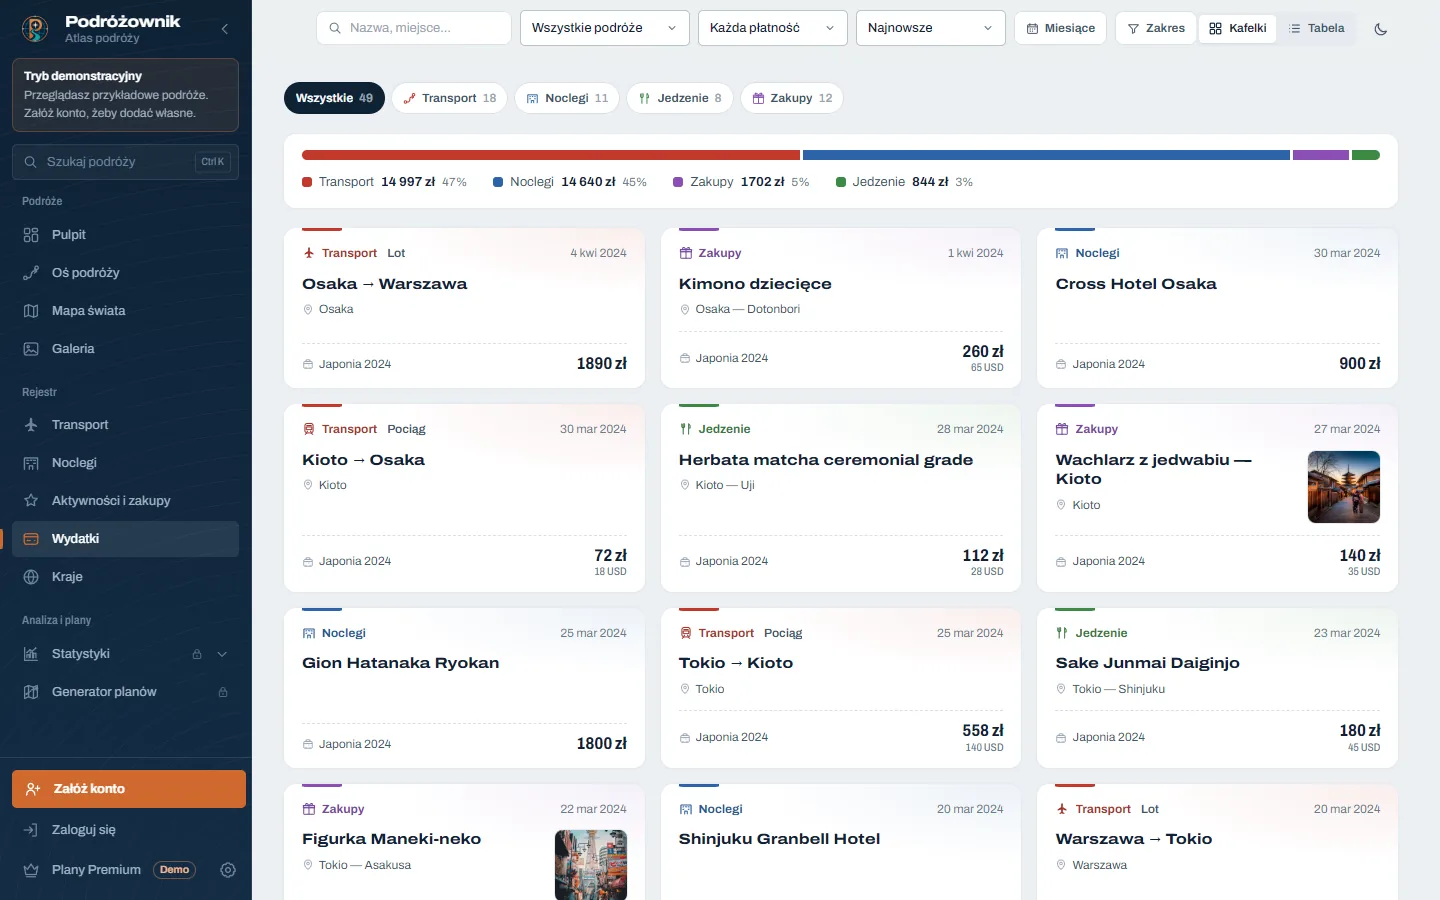Click the gift icon on Kimono dziecięce card
The height and width of the screenshot is (900, 1440).
(686, 253)
